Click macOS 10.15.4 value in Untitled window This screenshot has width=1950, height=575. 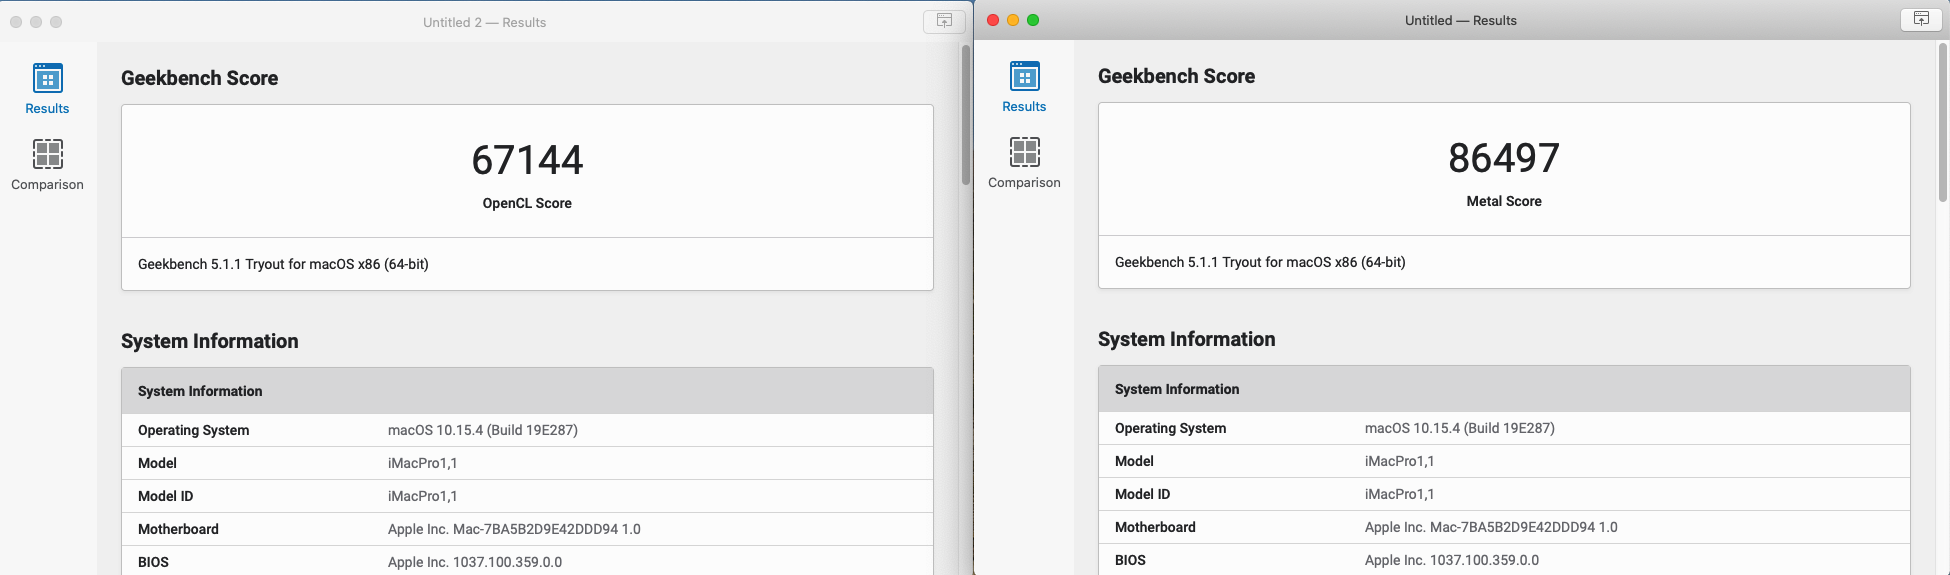click(x=1460, y=428)
